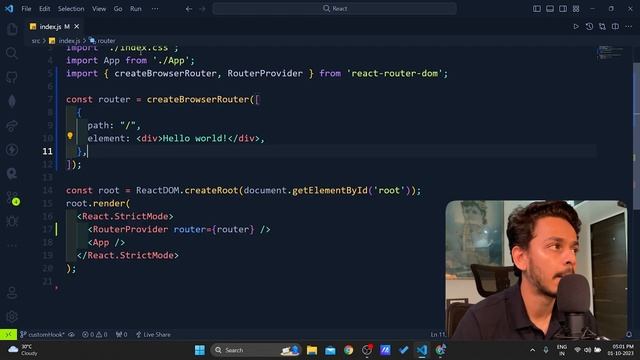Click the RouterProvider tag on line 17
Image resolution: width=640 pixels, height=360 pixels.
pyautogui.click(x=130, y=229)
